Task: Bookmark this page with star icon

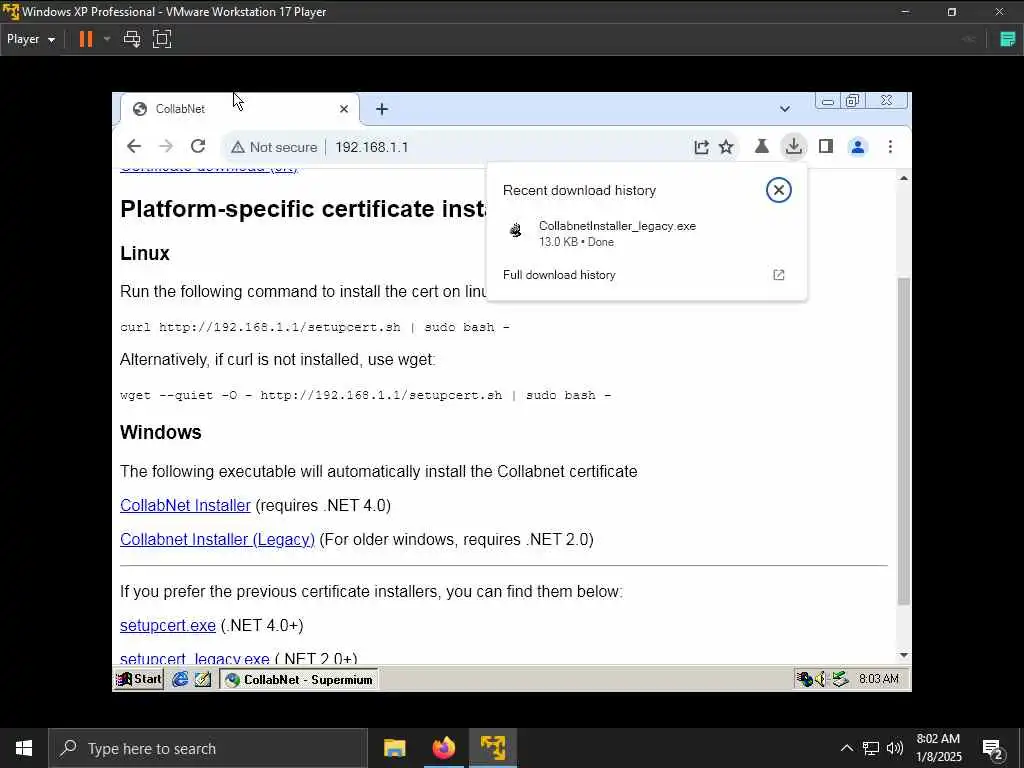Action: point(726,147)
